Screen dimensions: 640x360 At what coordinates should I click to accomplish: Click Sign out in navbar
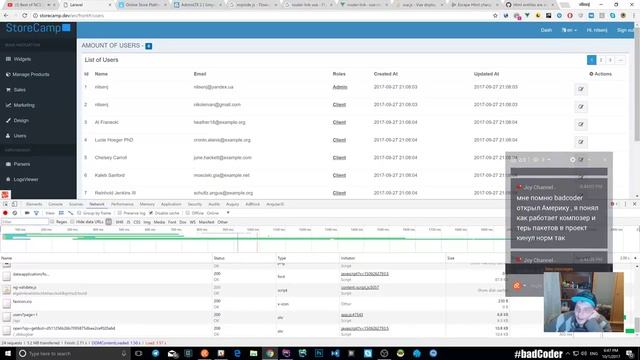(626, 30)
